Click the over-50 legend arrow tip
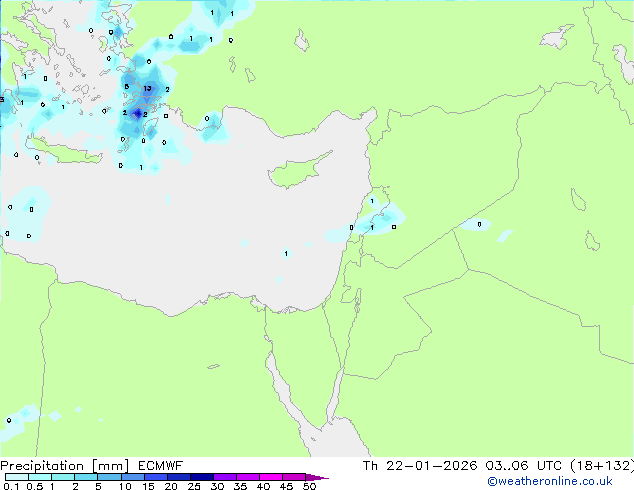 (317, 477)
